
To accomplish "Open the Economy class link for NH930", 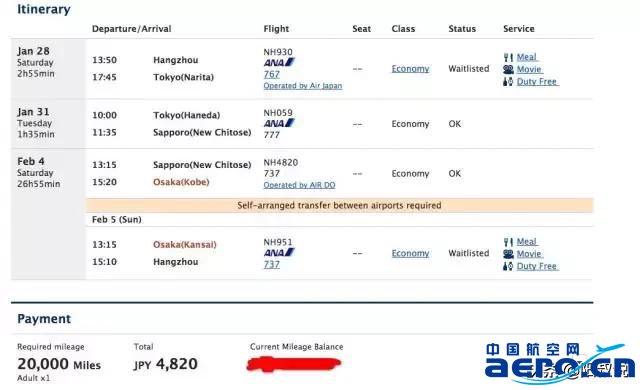I will tap(410, 69).
